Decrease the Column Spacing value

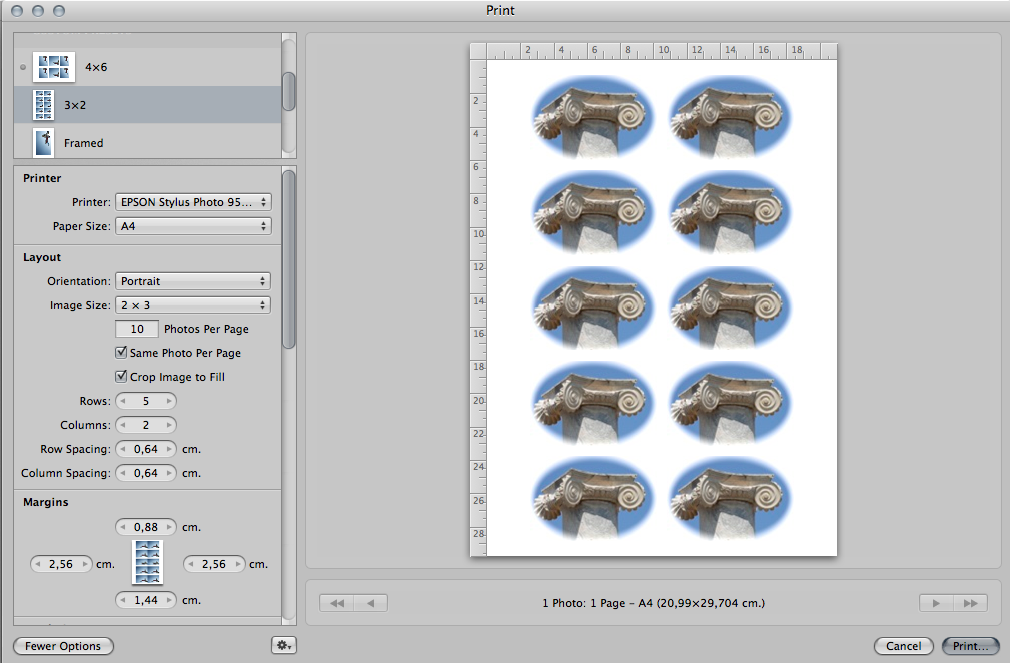point(123,473)
